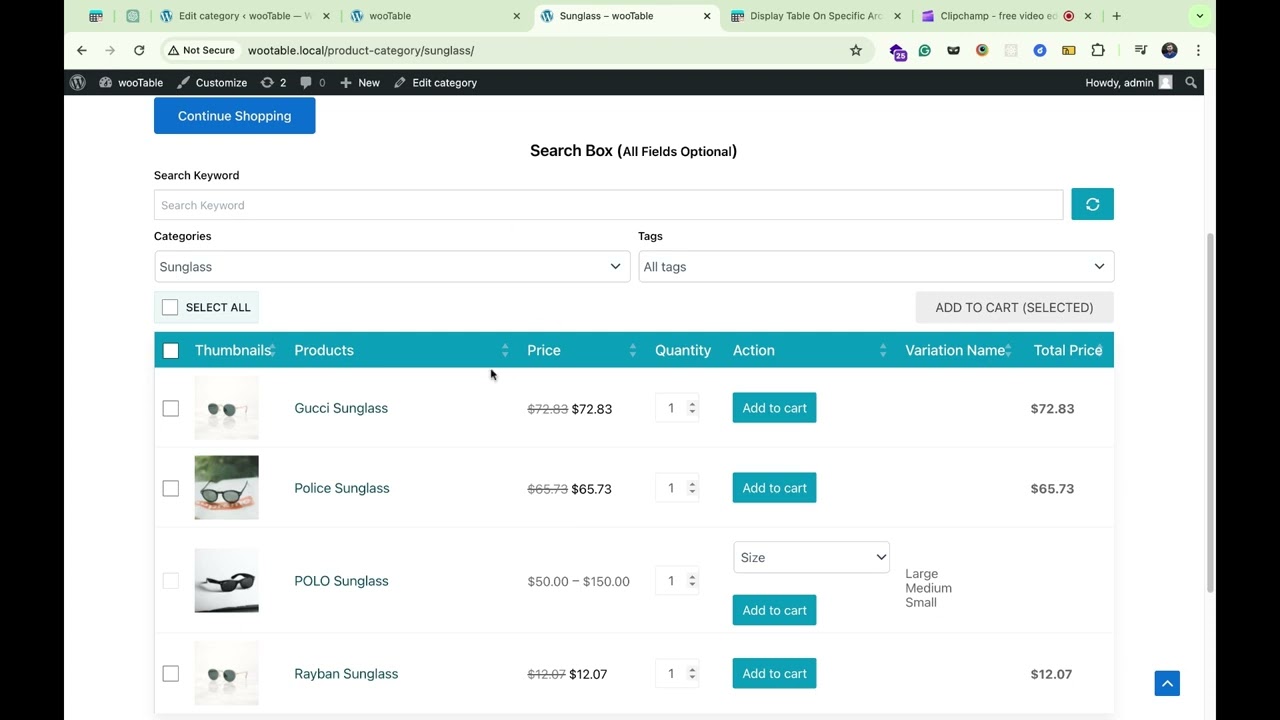The height and width of the screenshot is (720, 1280).
Task: Switch to the Edit category browser tab
Action: pyautogui.click(x=244, y=16)
